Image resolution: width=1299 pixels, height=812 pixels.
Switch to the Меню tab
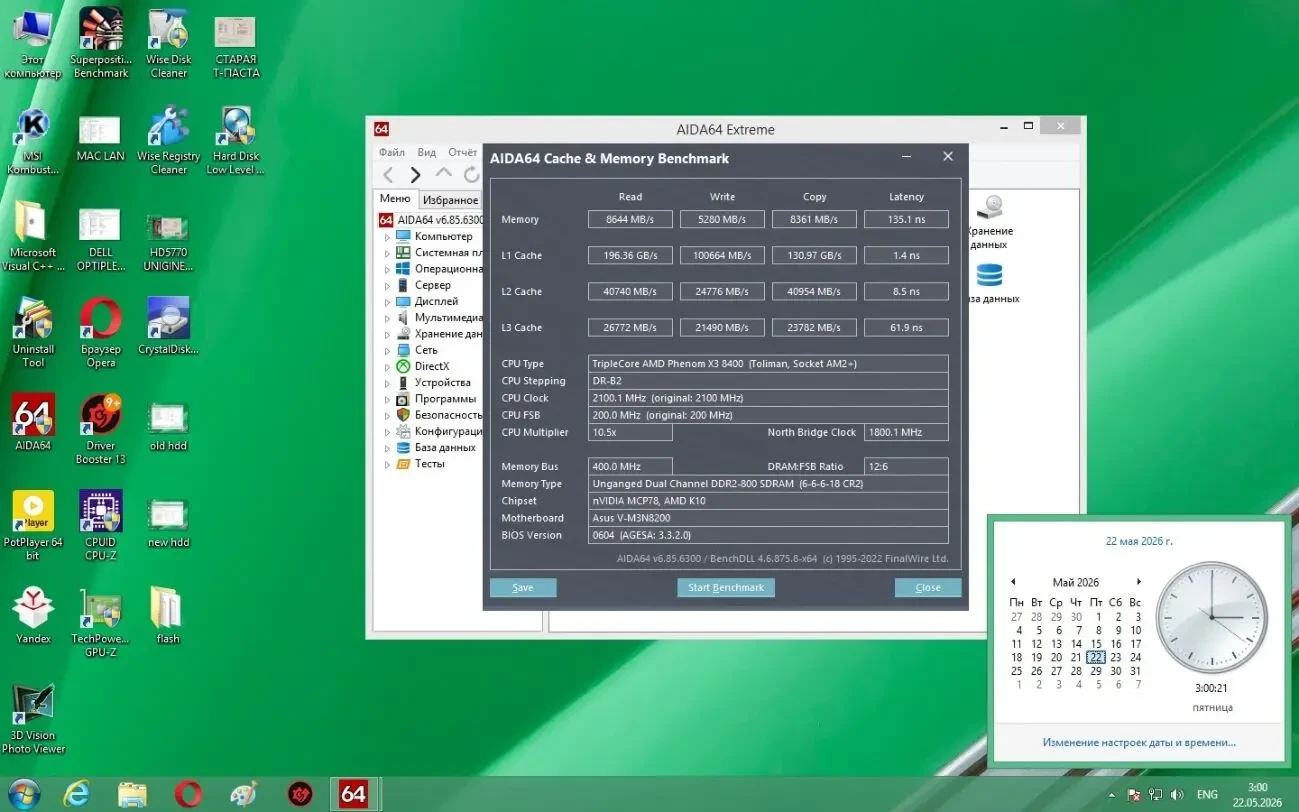[395, 199]
